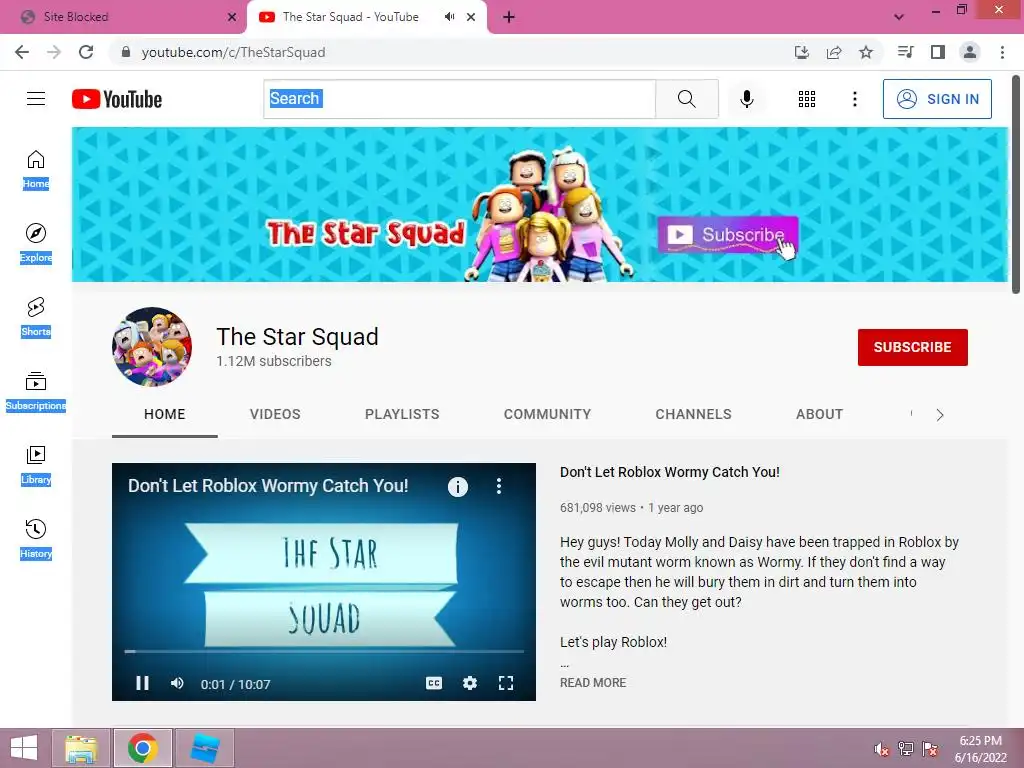
Task: Switch to the ABOUT channel tab
Action: (x=820, y=414)
